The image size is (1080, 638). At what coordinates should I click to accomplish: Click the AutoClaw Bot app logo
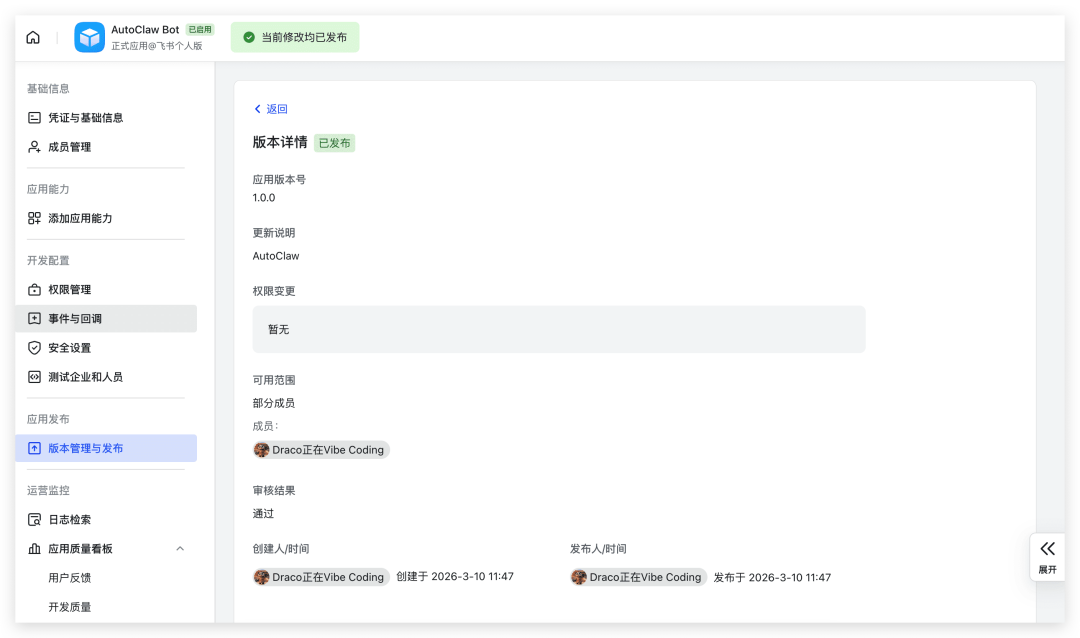88,37
